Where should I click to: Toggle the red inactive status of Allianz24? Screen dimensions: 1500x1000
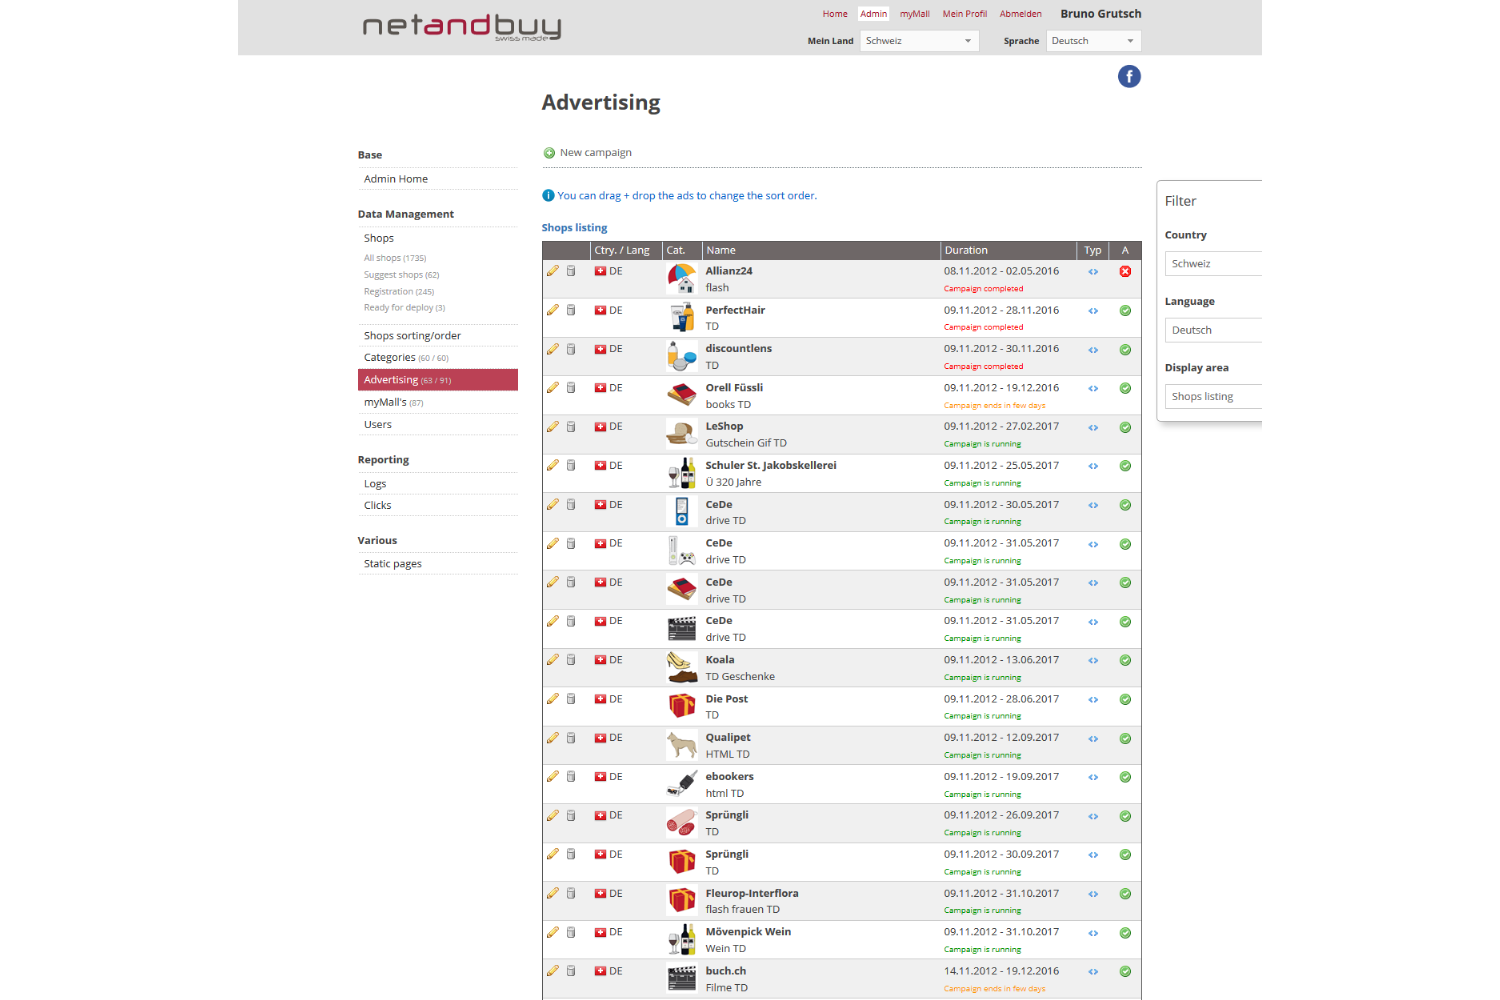[x=1125, y=271]
